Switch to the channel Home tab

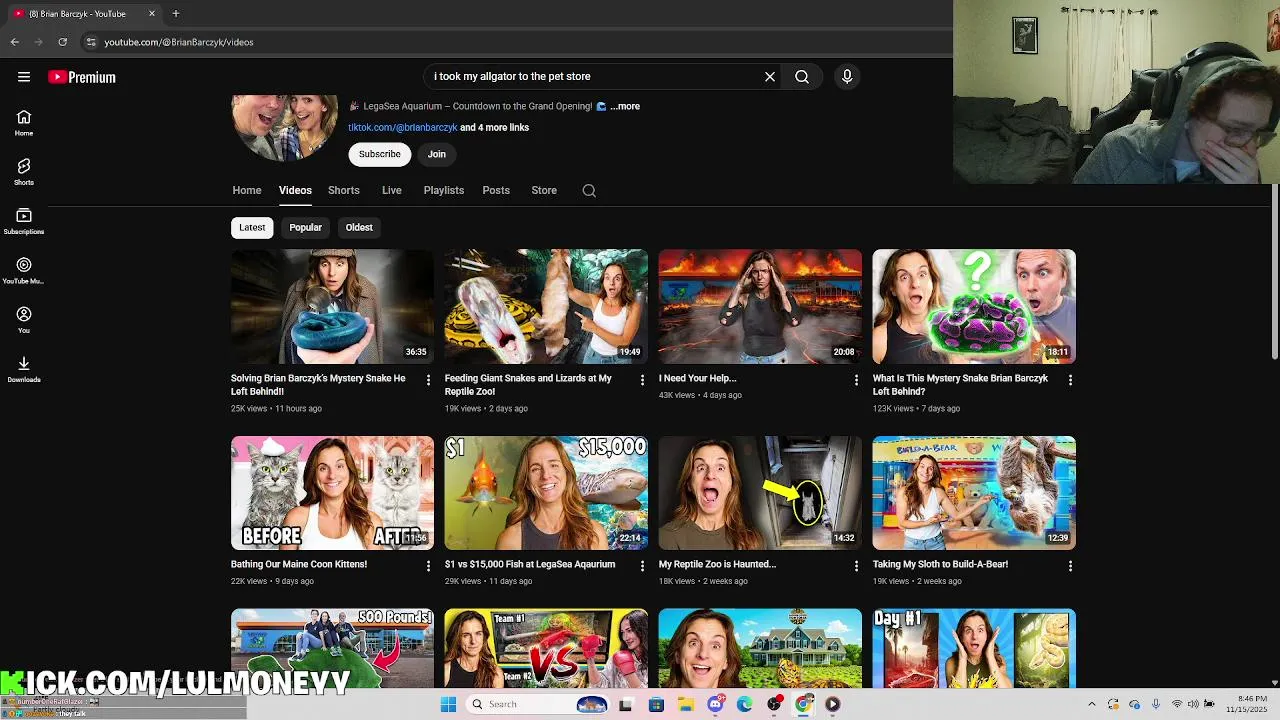coord(247,190)
